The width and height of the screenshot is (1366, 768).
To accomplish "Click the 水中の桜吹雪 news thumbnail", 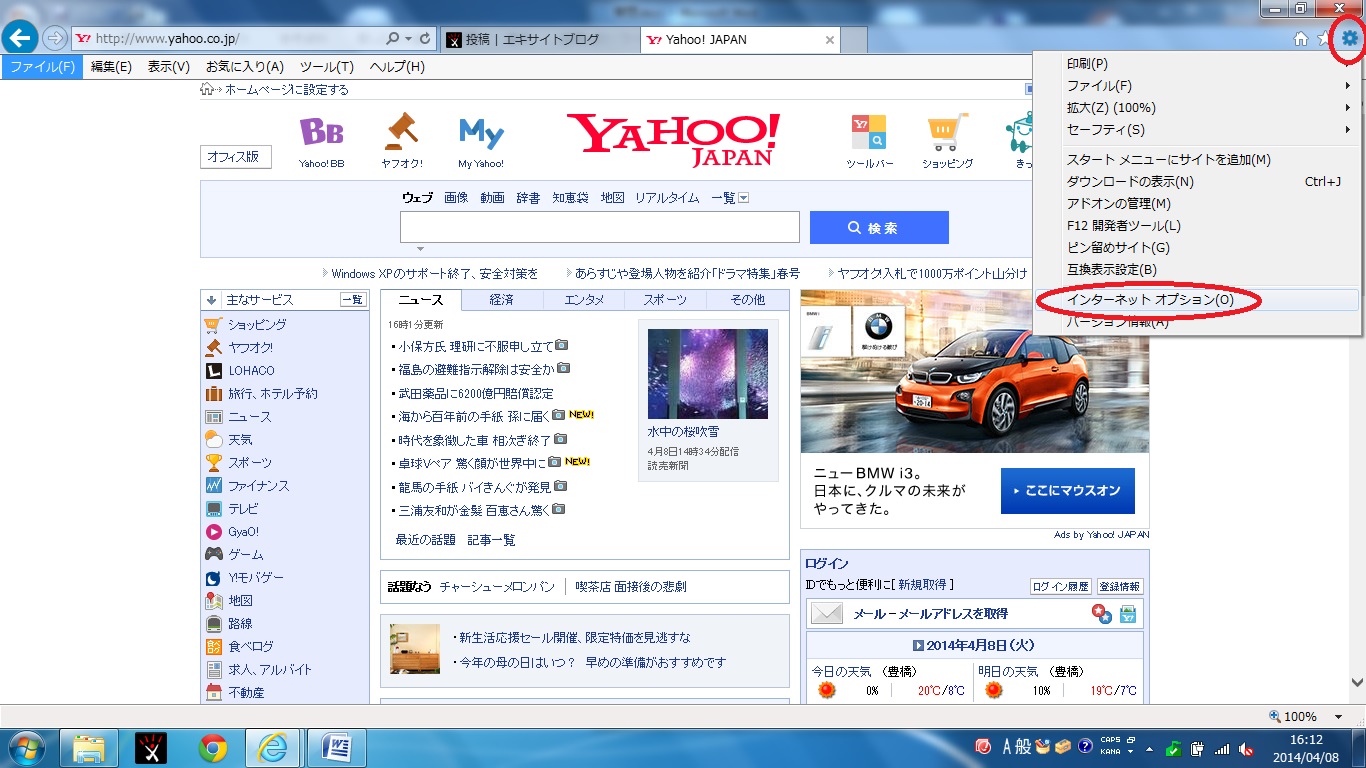I will coord(708,374).
